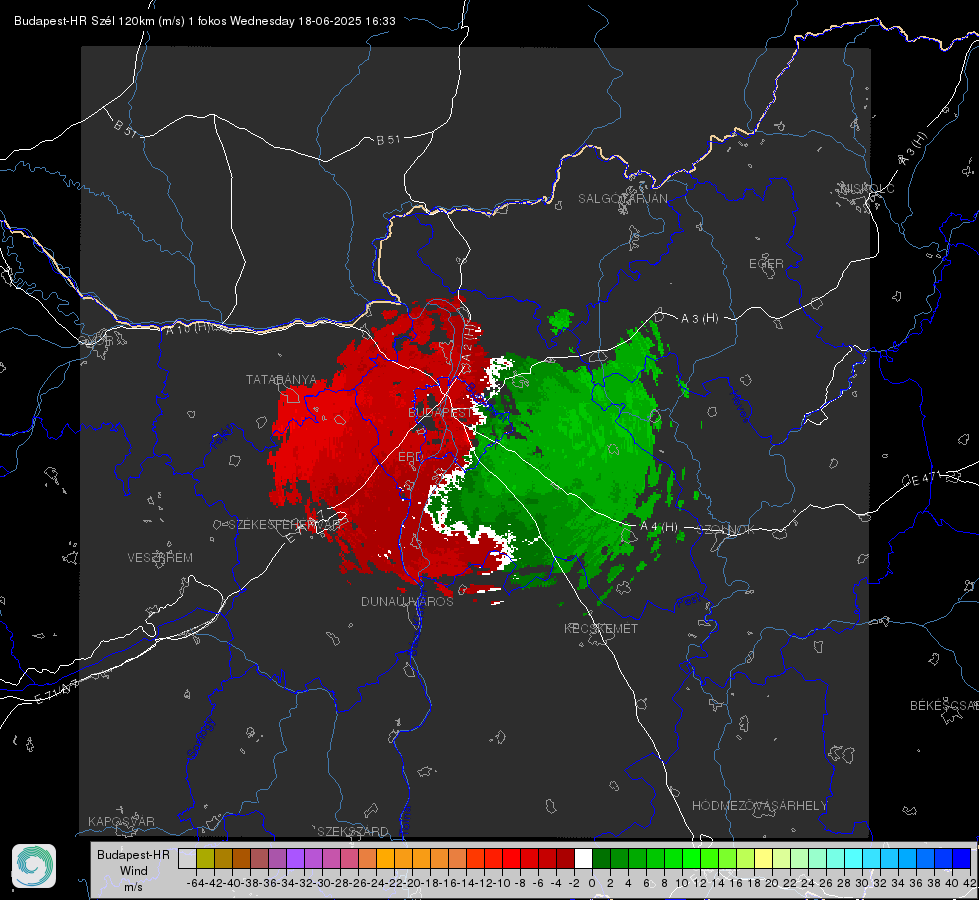Click the EGER city label
The height and width of the screenshot is (900, 979).
766,264
